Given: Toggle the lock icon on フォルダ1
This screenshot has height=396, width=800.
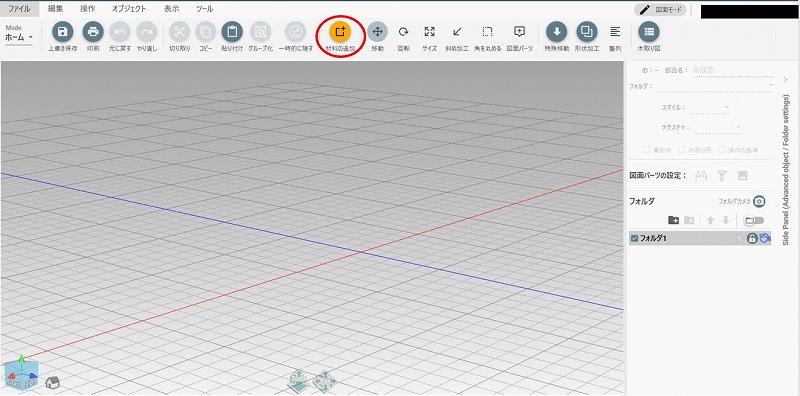Looking at the screenshot, I should 752,238.
